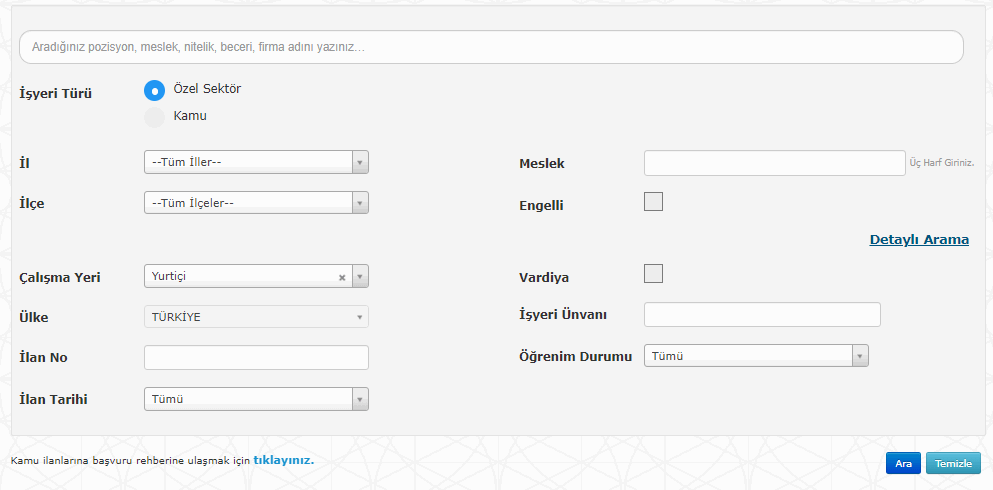
Task: Click into the Meslek input field
Action: point(775,163)
